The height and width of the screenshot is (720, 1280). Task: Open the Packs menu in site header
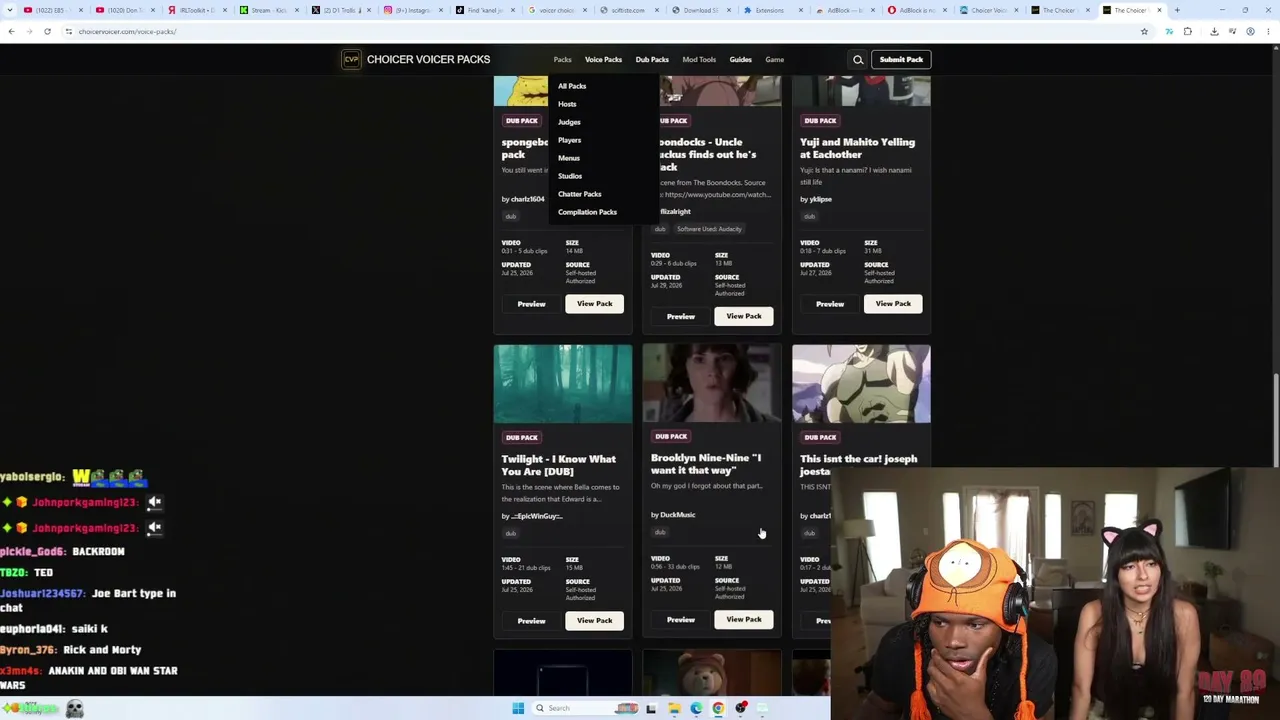(562, 60)
